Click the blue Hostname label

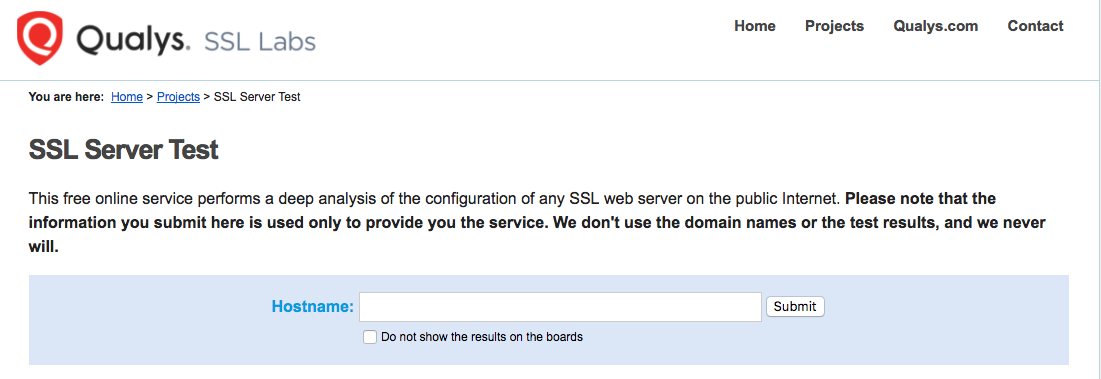point(313,307)
